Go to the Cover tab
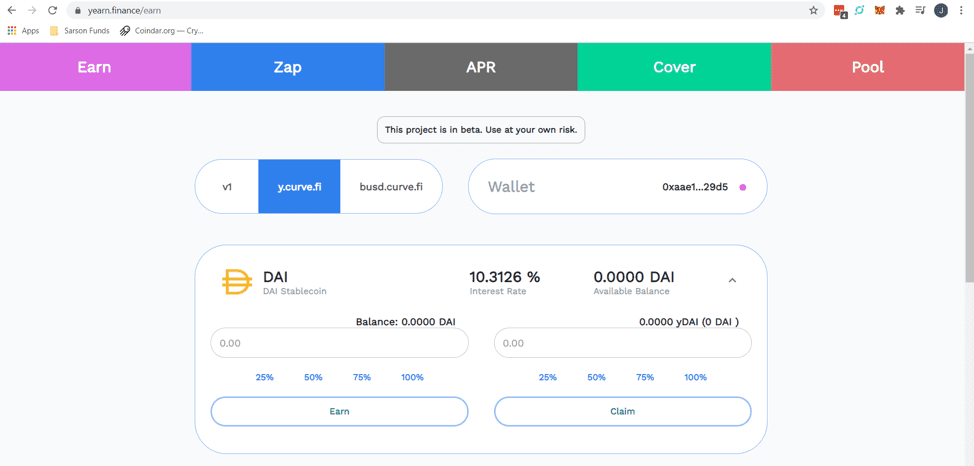The image size is (974, 466). pos(674,67)
